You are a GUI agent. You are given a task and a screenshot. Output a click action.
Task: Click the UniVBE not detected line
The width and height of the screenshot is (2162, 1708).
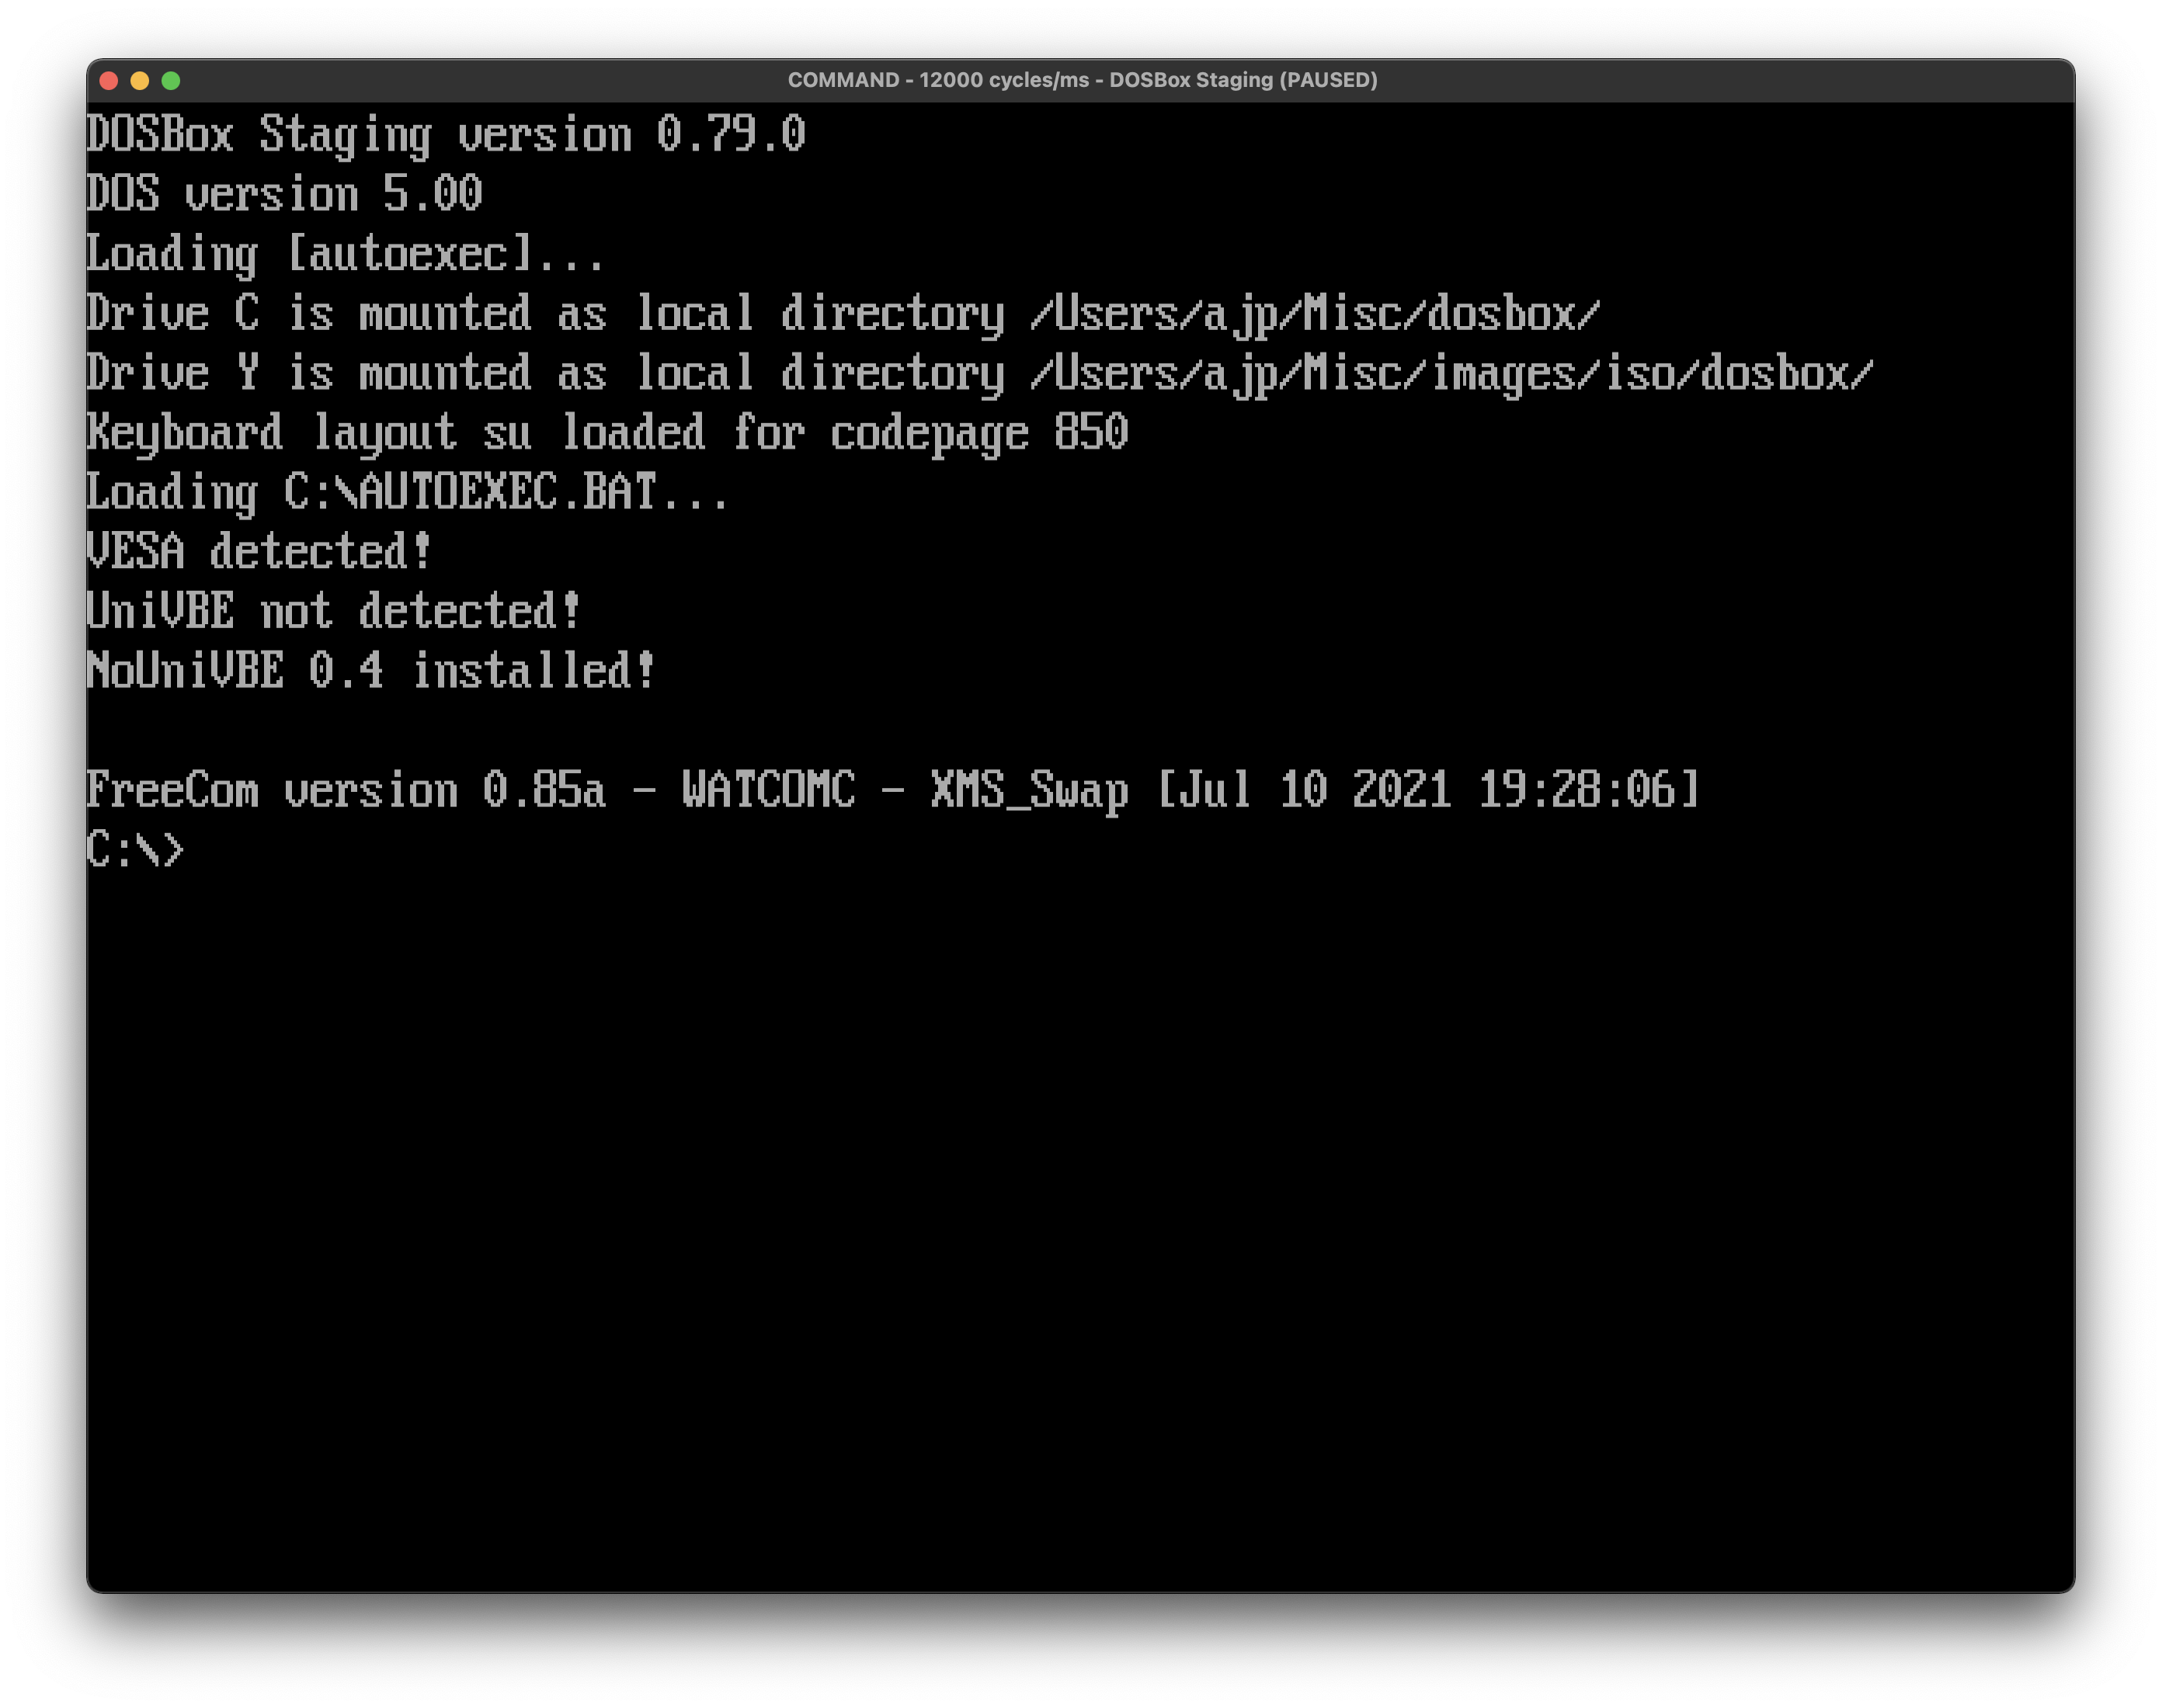(332, 610)
